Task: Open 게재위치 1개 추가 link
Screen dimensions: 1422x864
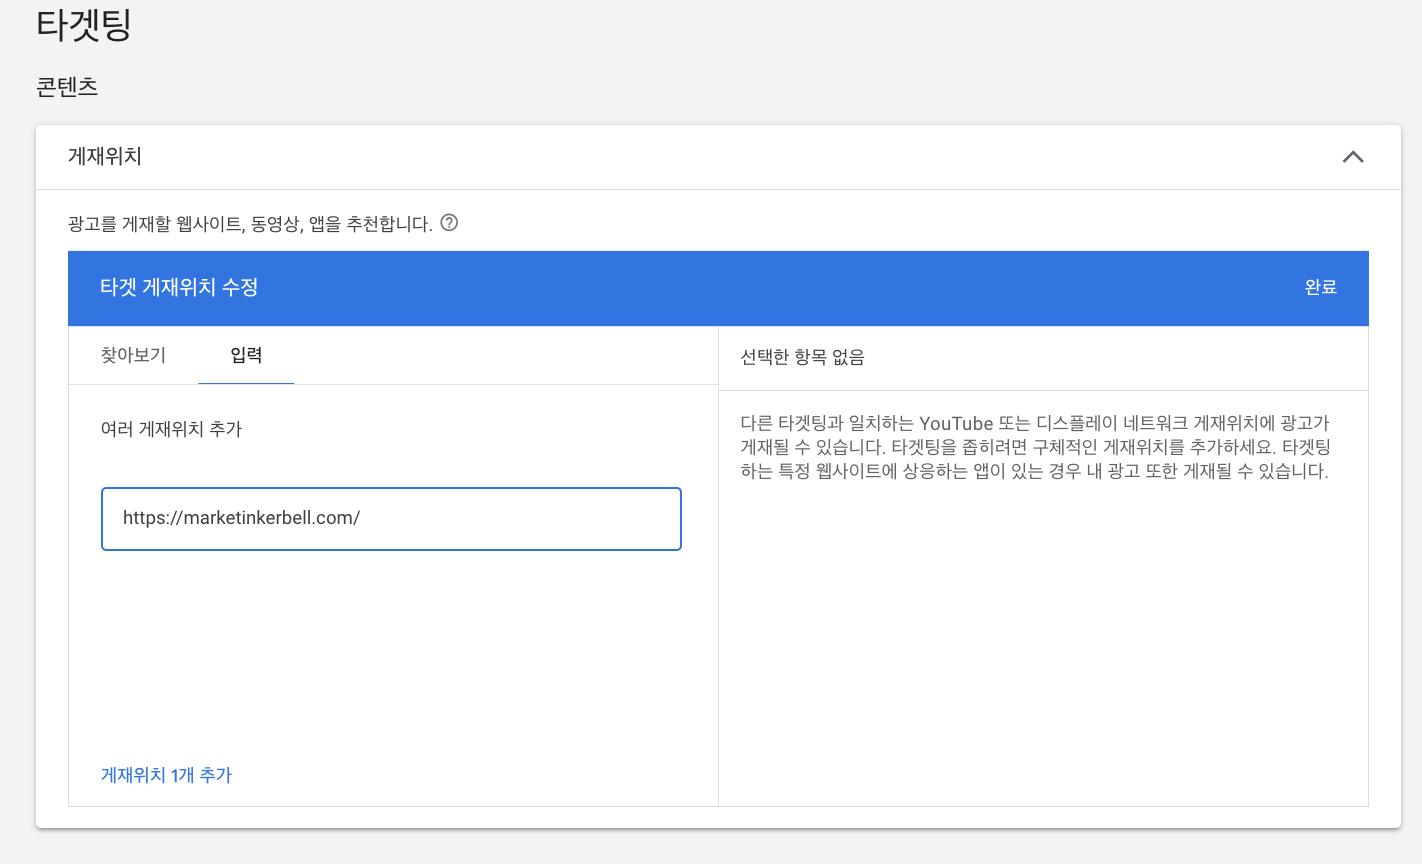Action: coord(166,775)
